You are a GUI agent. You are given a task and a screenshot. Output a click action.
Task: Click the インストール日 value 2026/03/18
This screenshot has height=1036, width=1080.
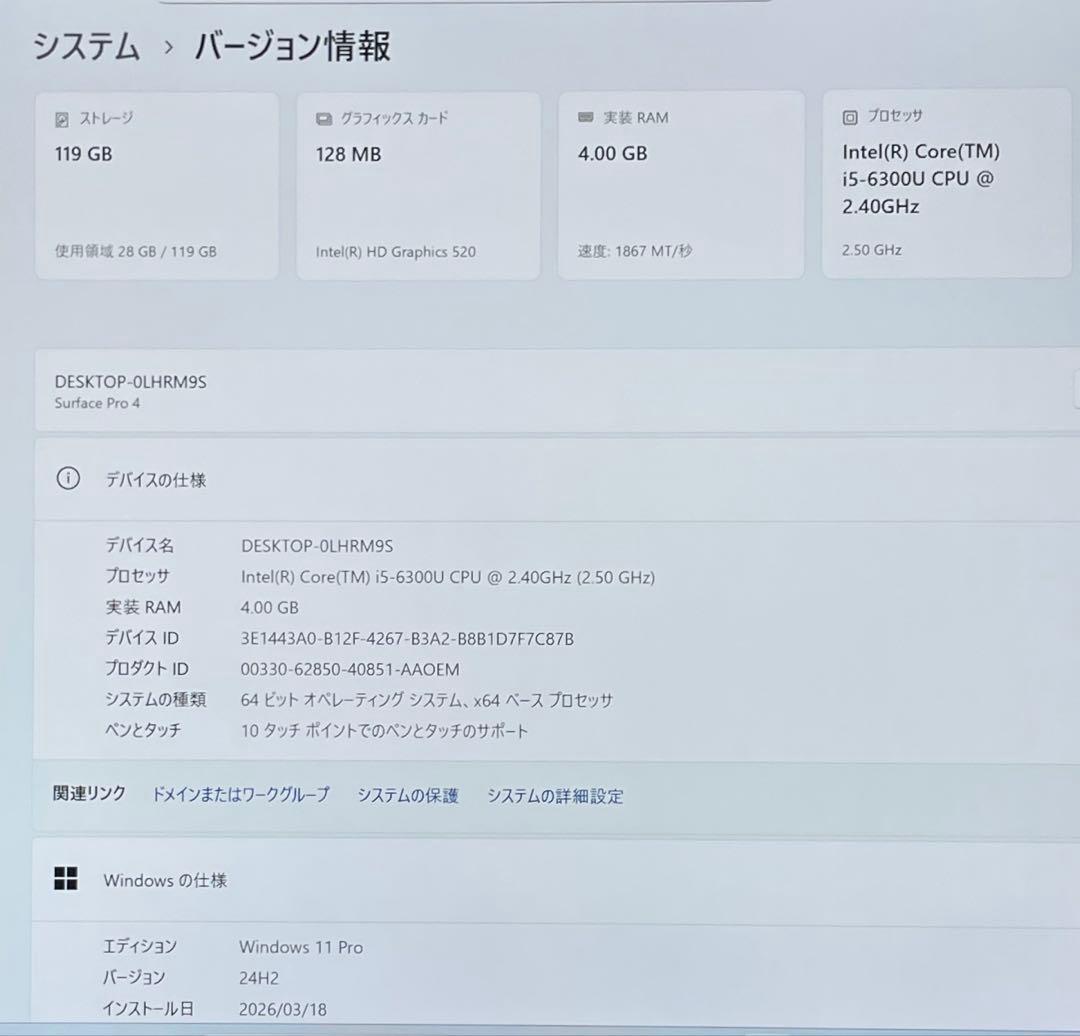[x=282, y=1009]
